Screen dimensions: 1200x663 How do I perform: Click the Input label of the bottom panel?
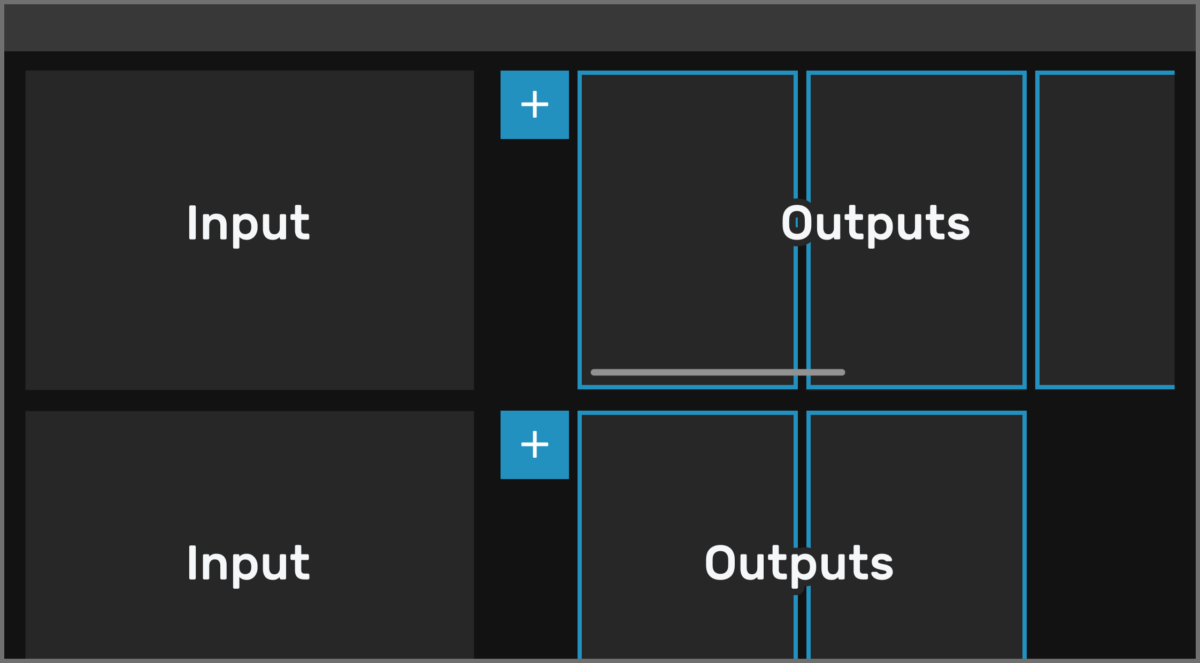coord(249,563)
